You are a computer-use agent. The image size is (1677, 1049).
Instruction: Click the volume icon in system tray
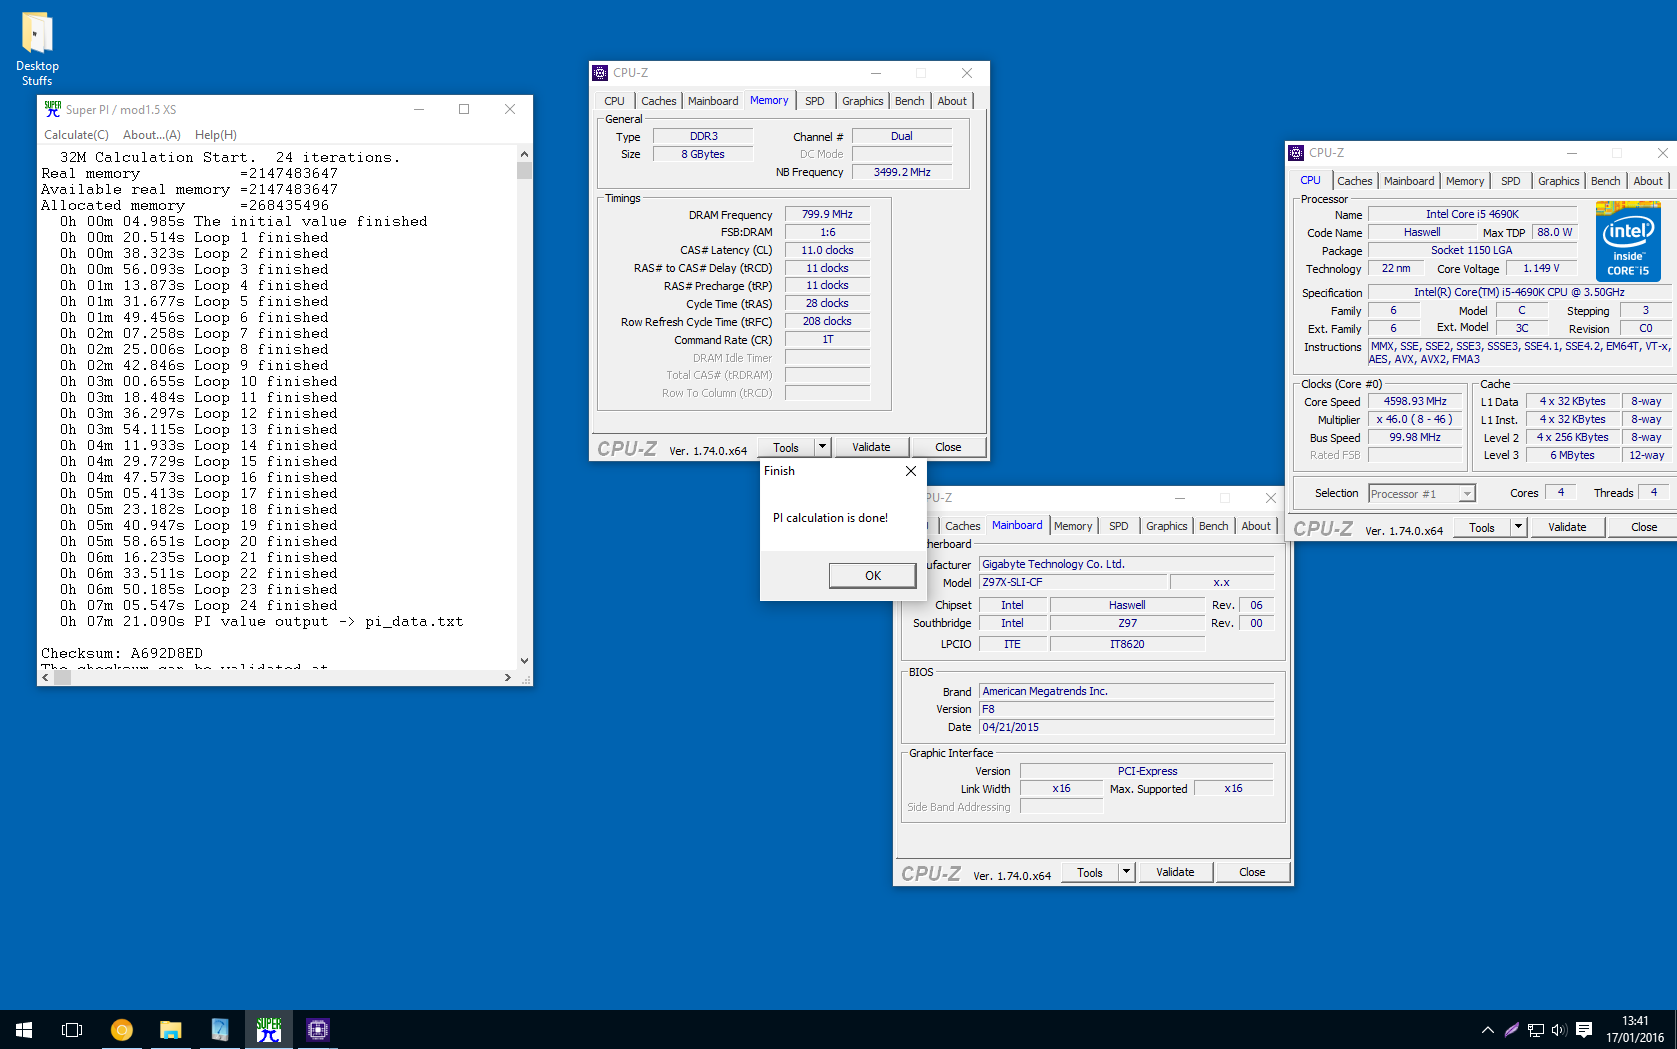(1559, 1029)
